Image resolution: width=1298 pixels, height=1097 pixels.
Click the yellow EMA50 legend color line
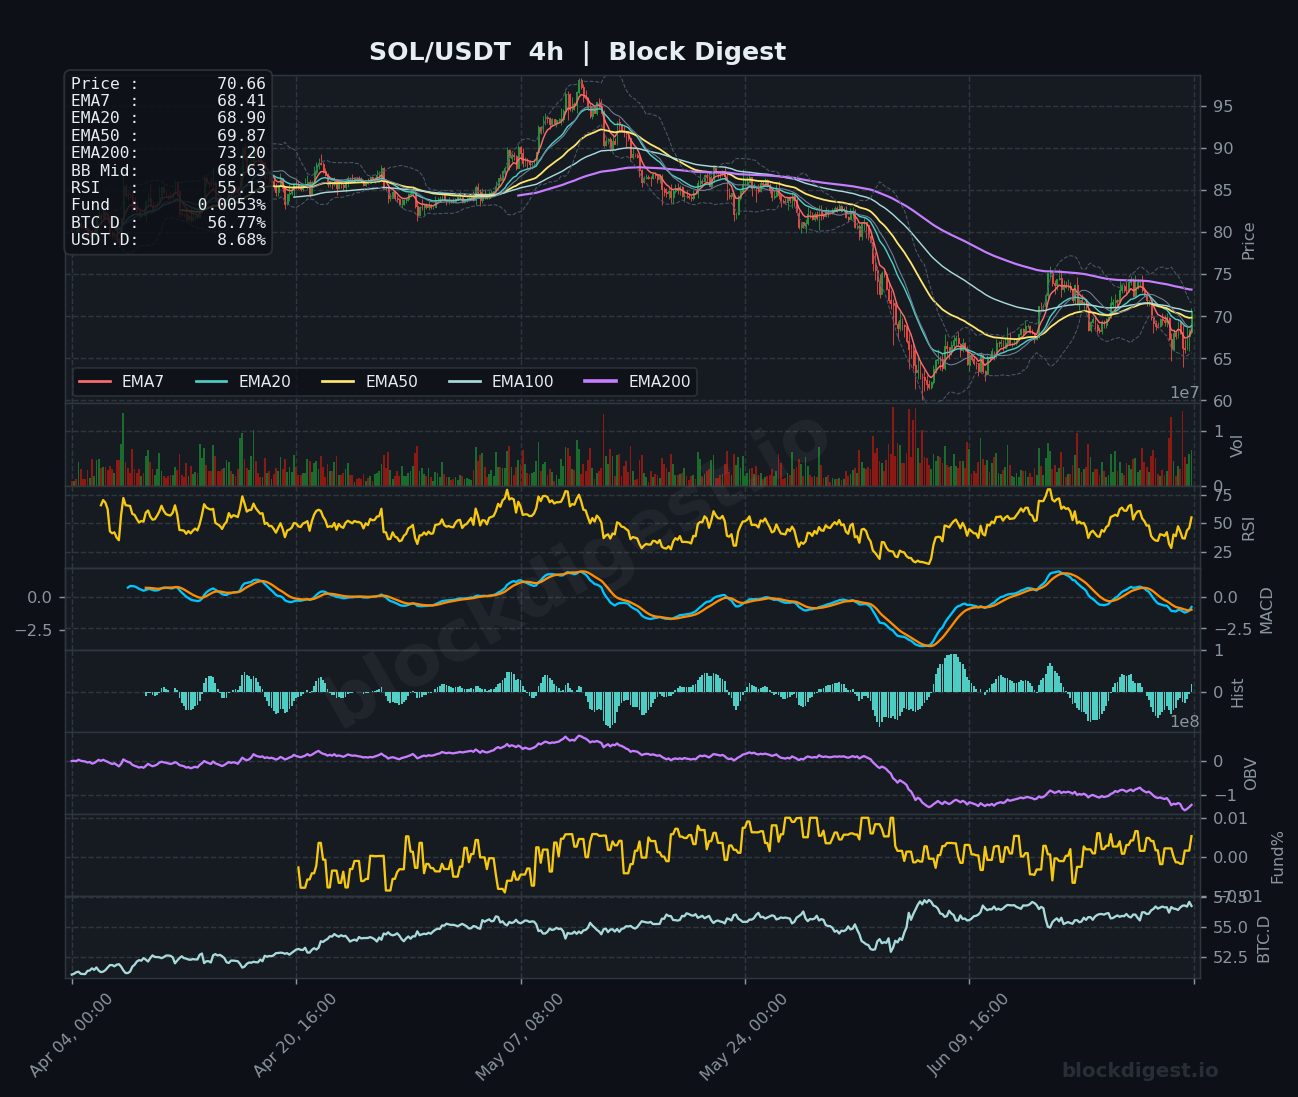[x=338, y=382]
